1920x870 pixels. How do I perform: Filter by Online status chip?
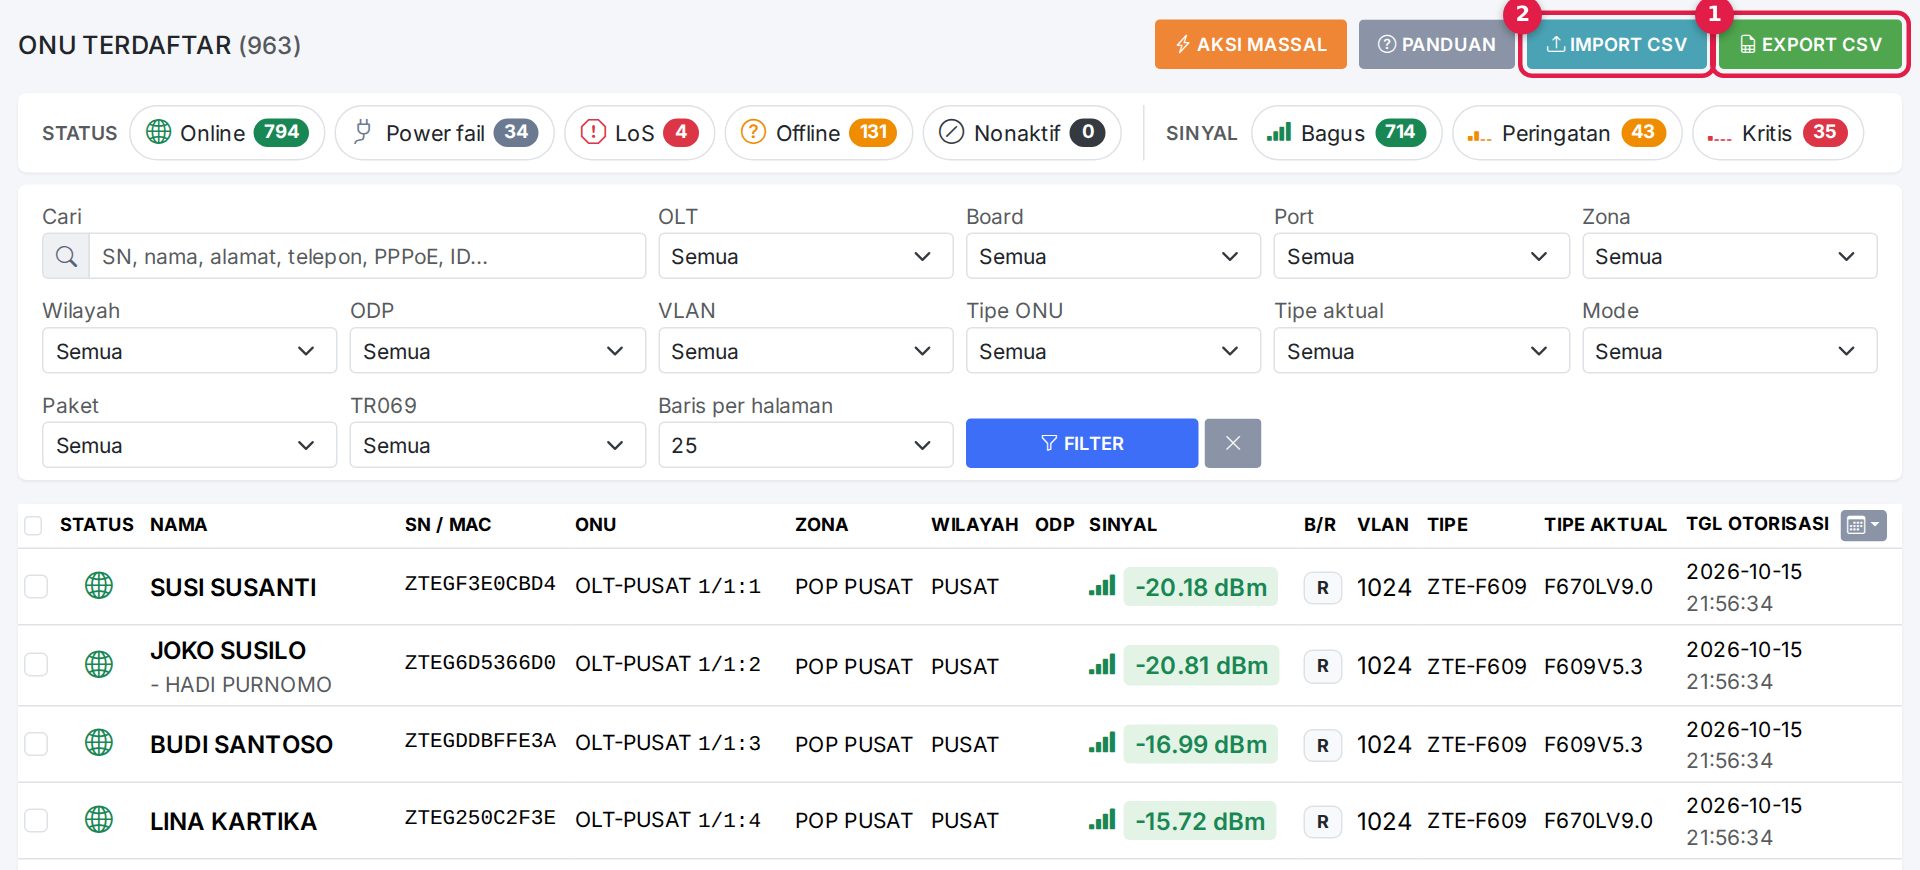[x=227, y=133]
